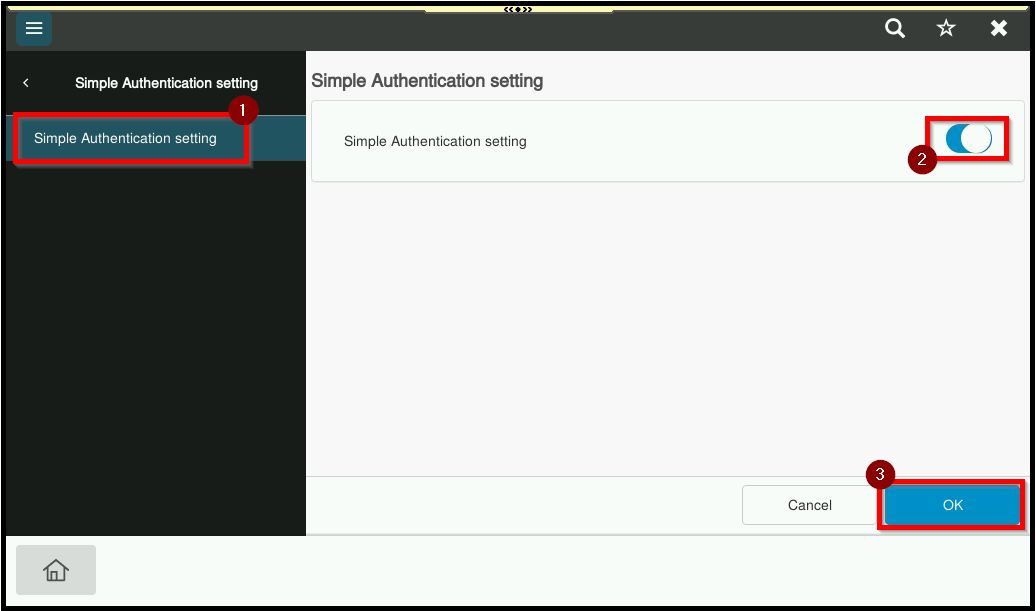Image resolution: width=1036 pixels, height=611 pixels.
Task: Open the hamburger menu in the top bar
Action: point(33,29)
